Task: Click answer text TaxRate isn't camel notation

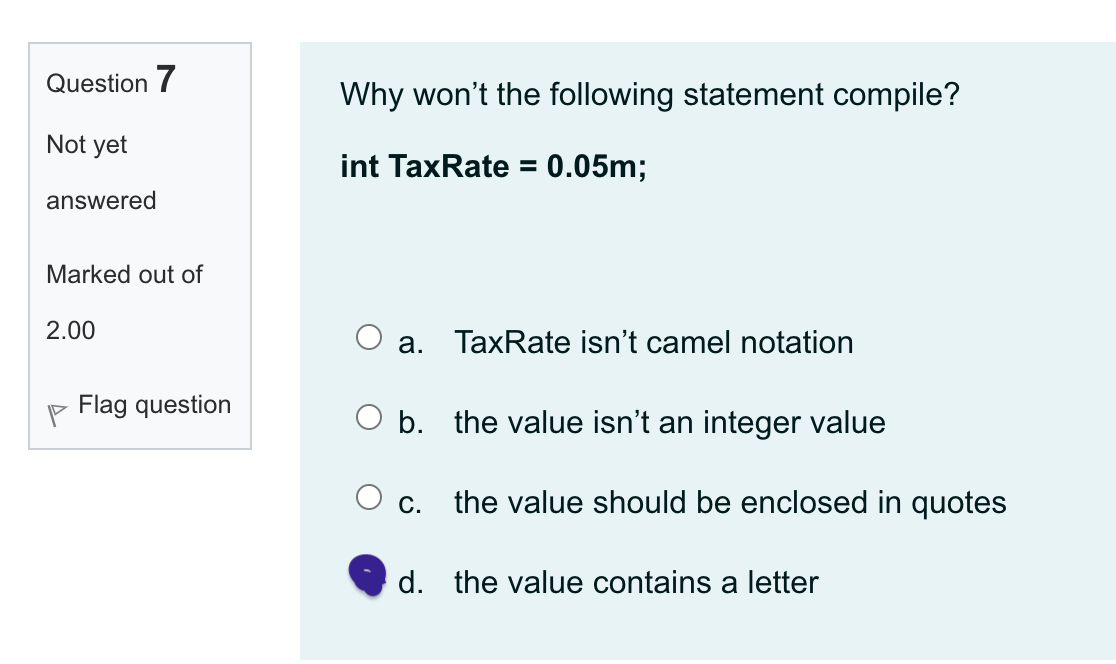Action: (x=653, y=342)
